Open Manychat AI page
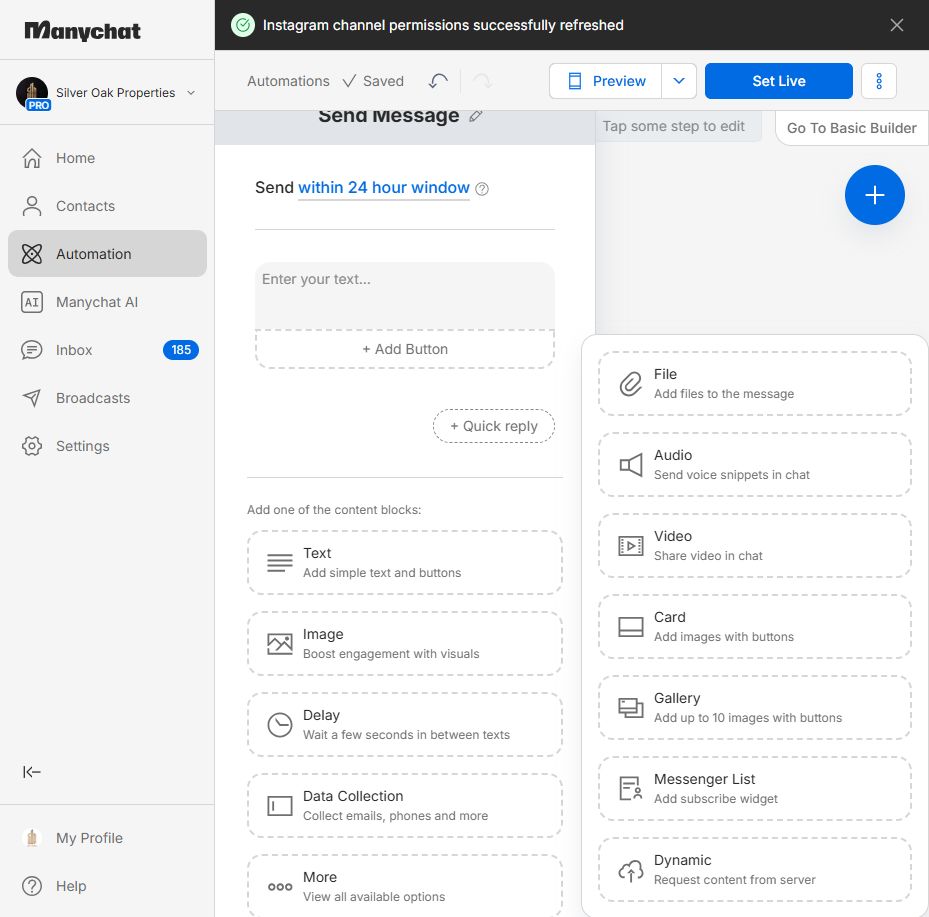The height and width of the screenshot is (917, 929). [x=107, y=302]
